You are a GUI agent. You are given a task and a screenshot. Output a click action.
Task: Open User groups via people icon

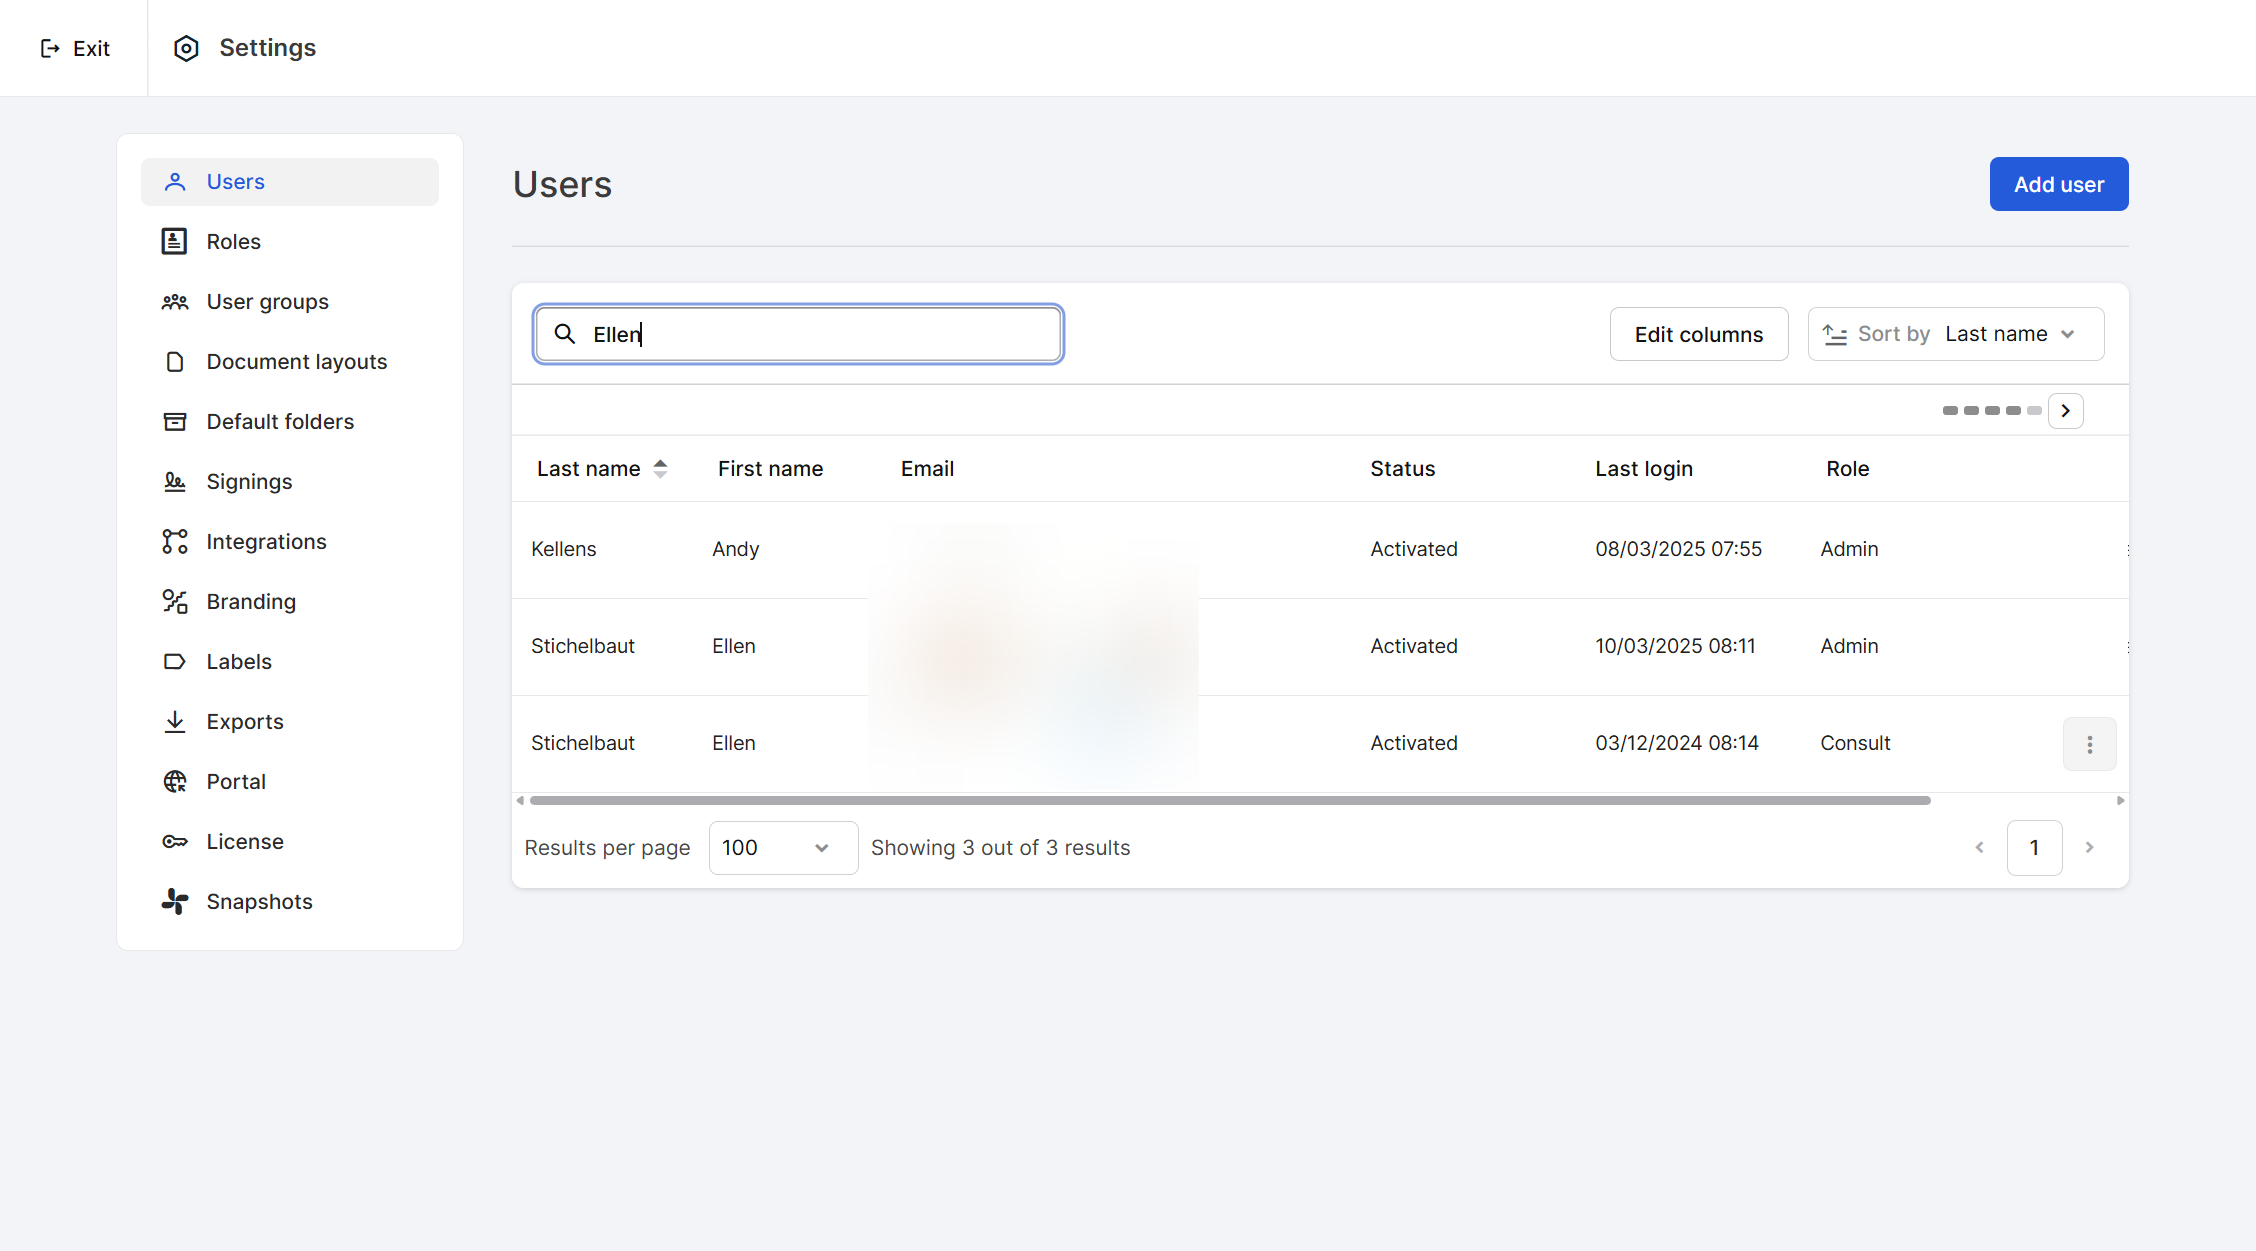pyautogui.click(x=174, y=301)
